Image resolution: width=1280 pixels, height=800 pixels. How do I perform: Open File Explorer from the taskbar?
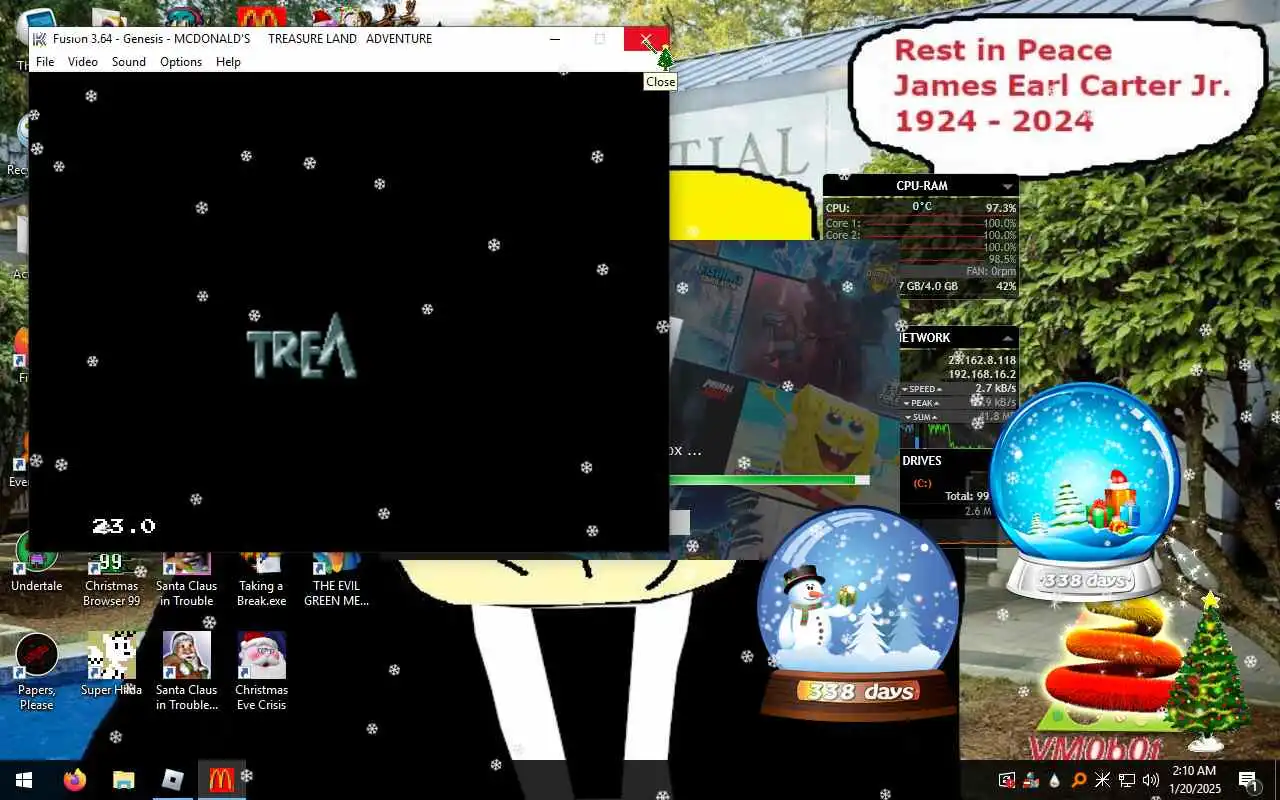tap(123, 780)
